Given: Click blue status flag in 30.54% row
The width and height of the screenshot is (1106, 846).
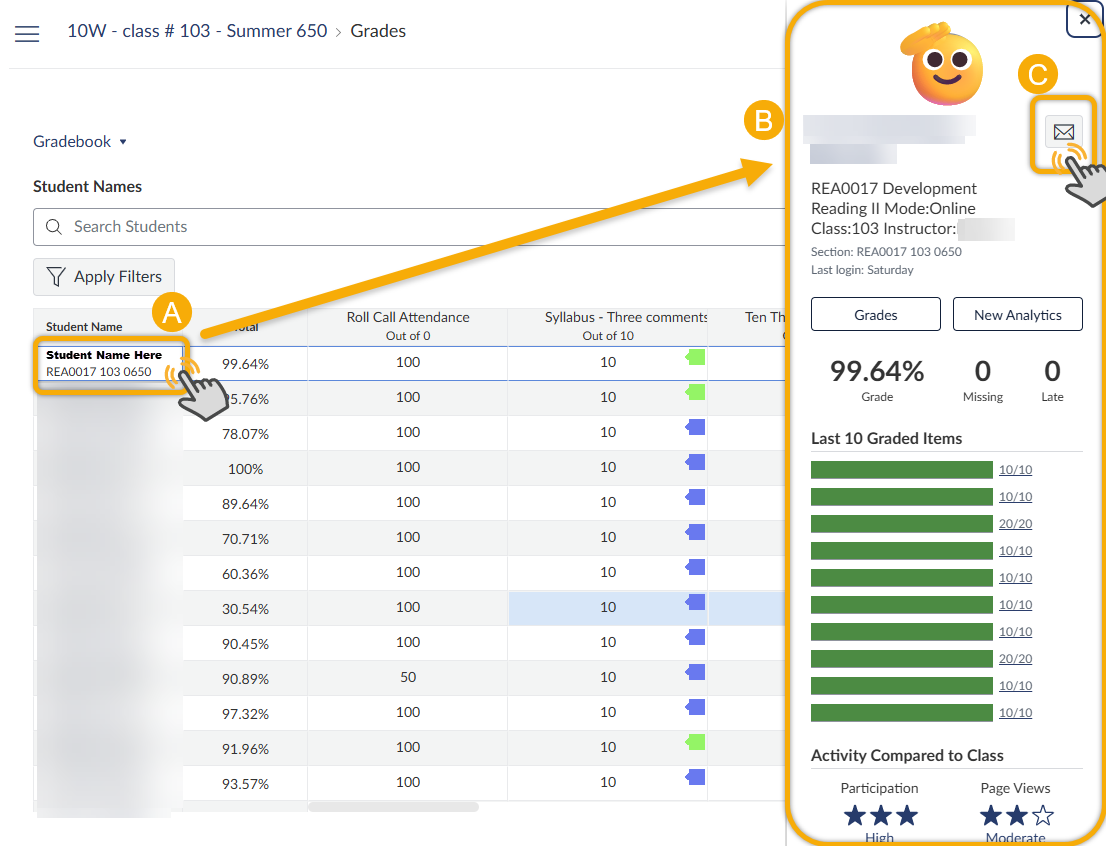Looking at the screenshot, I should coord(695,602).
